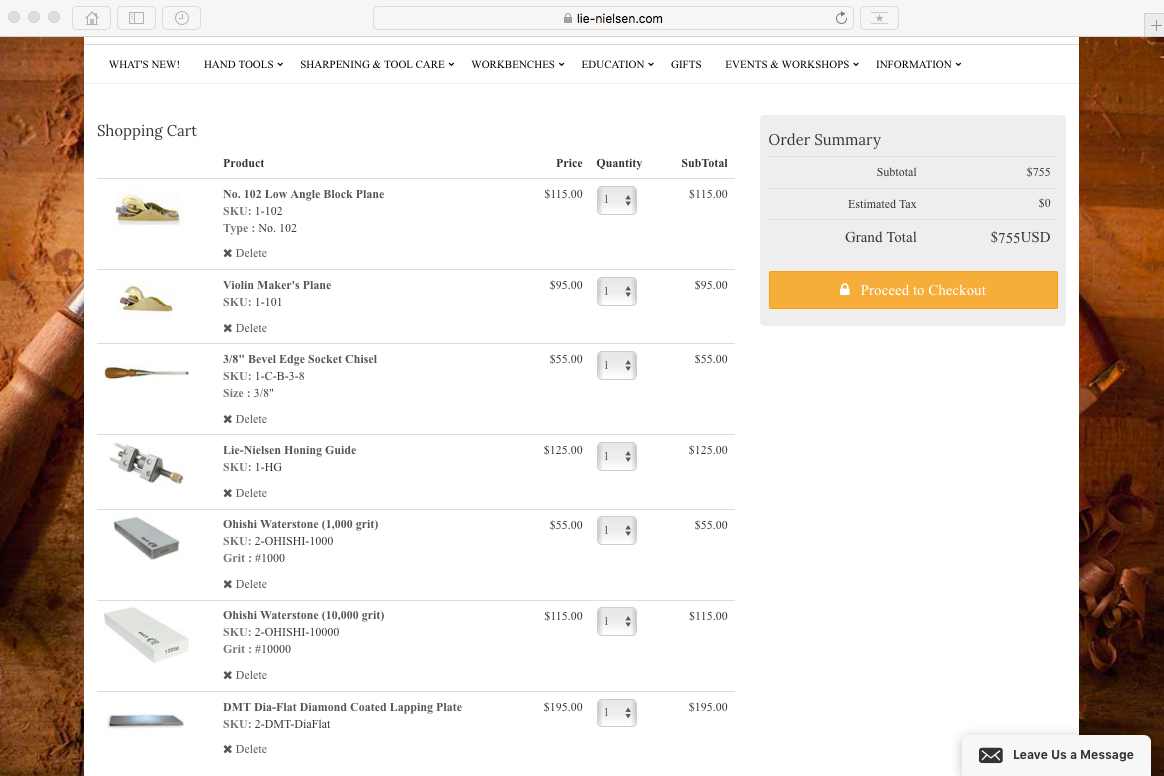Viewport: 1164px width, 776px height.
Task: Show the Safari sidebar
Action: click(x=136, y=18)
